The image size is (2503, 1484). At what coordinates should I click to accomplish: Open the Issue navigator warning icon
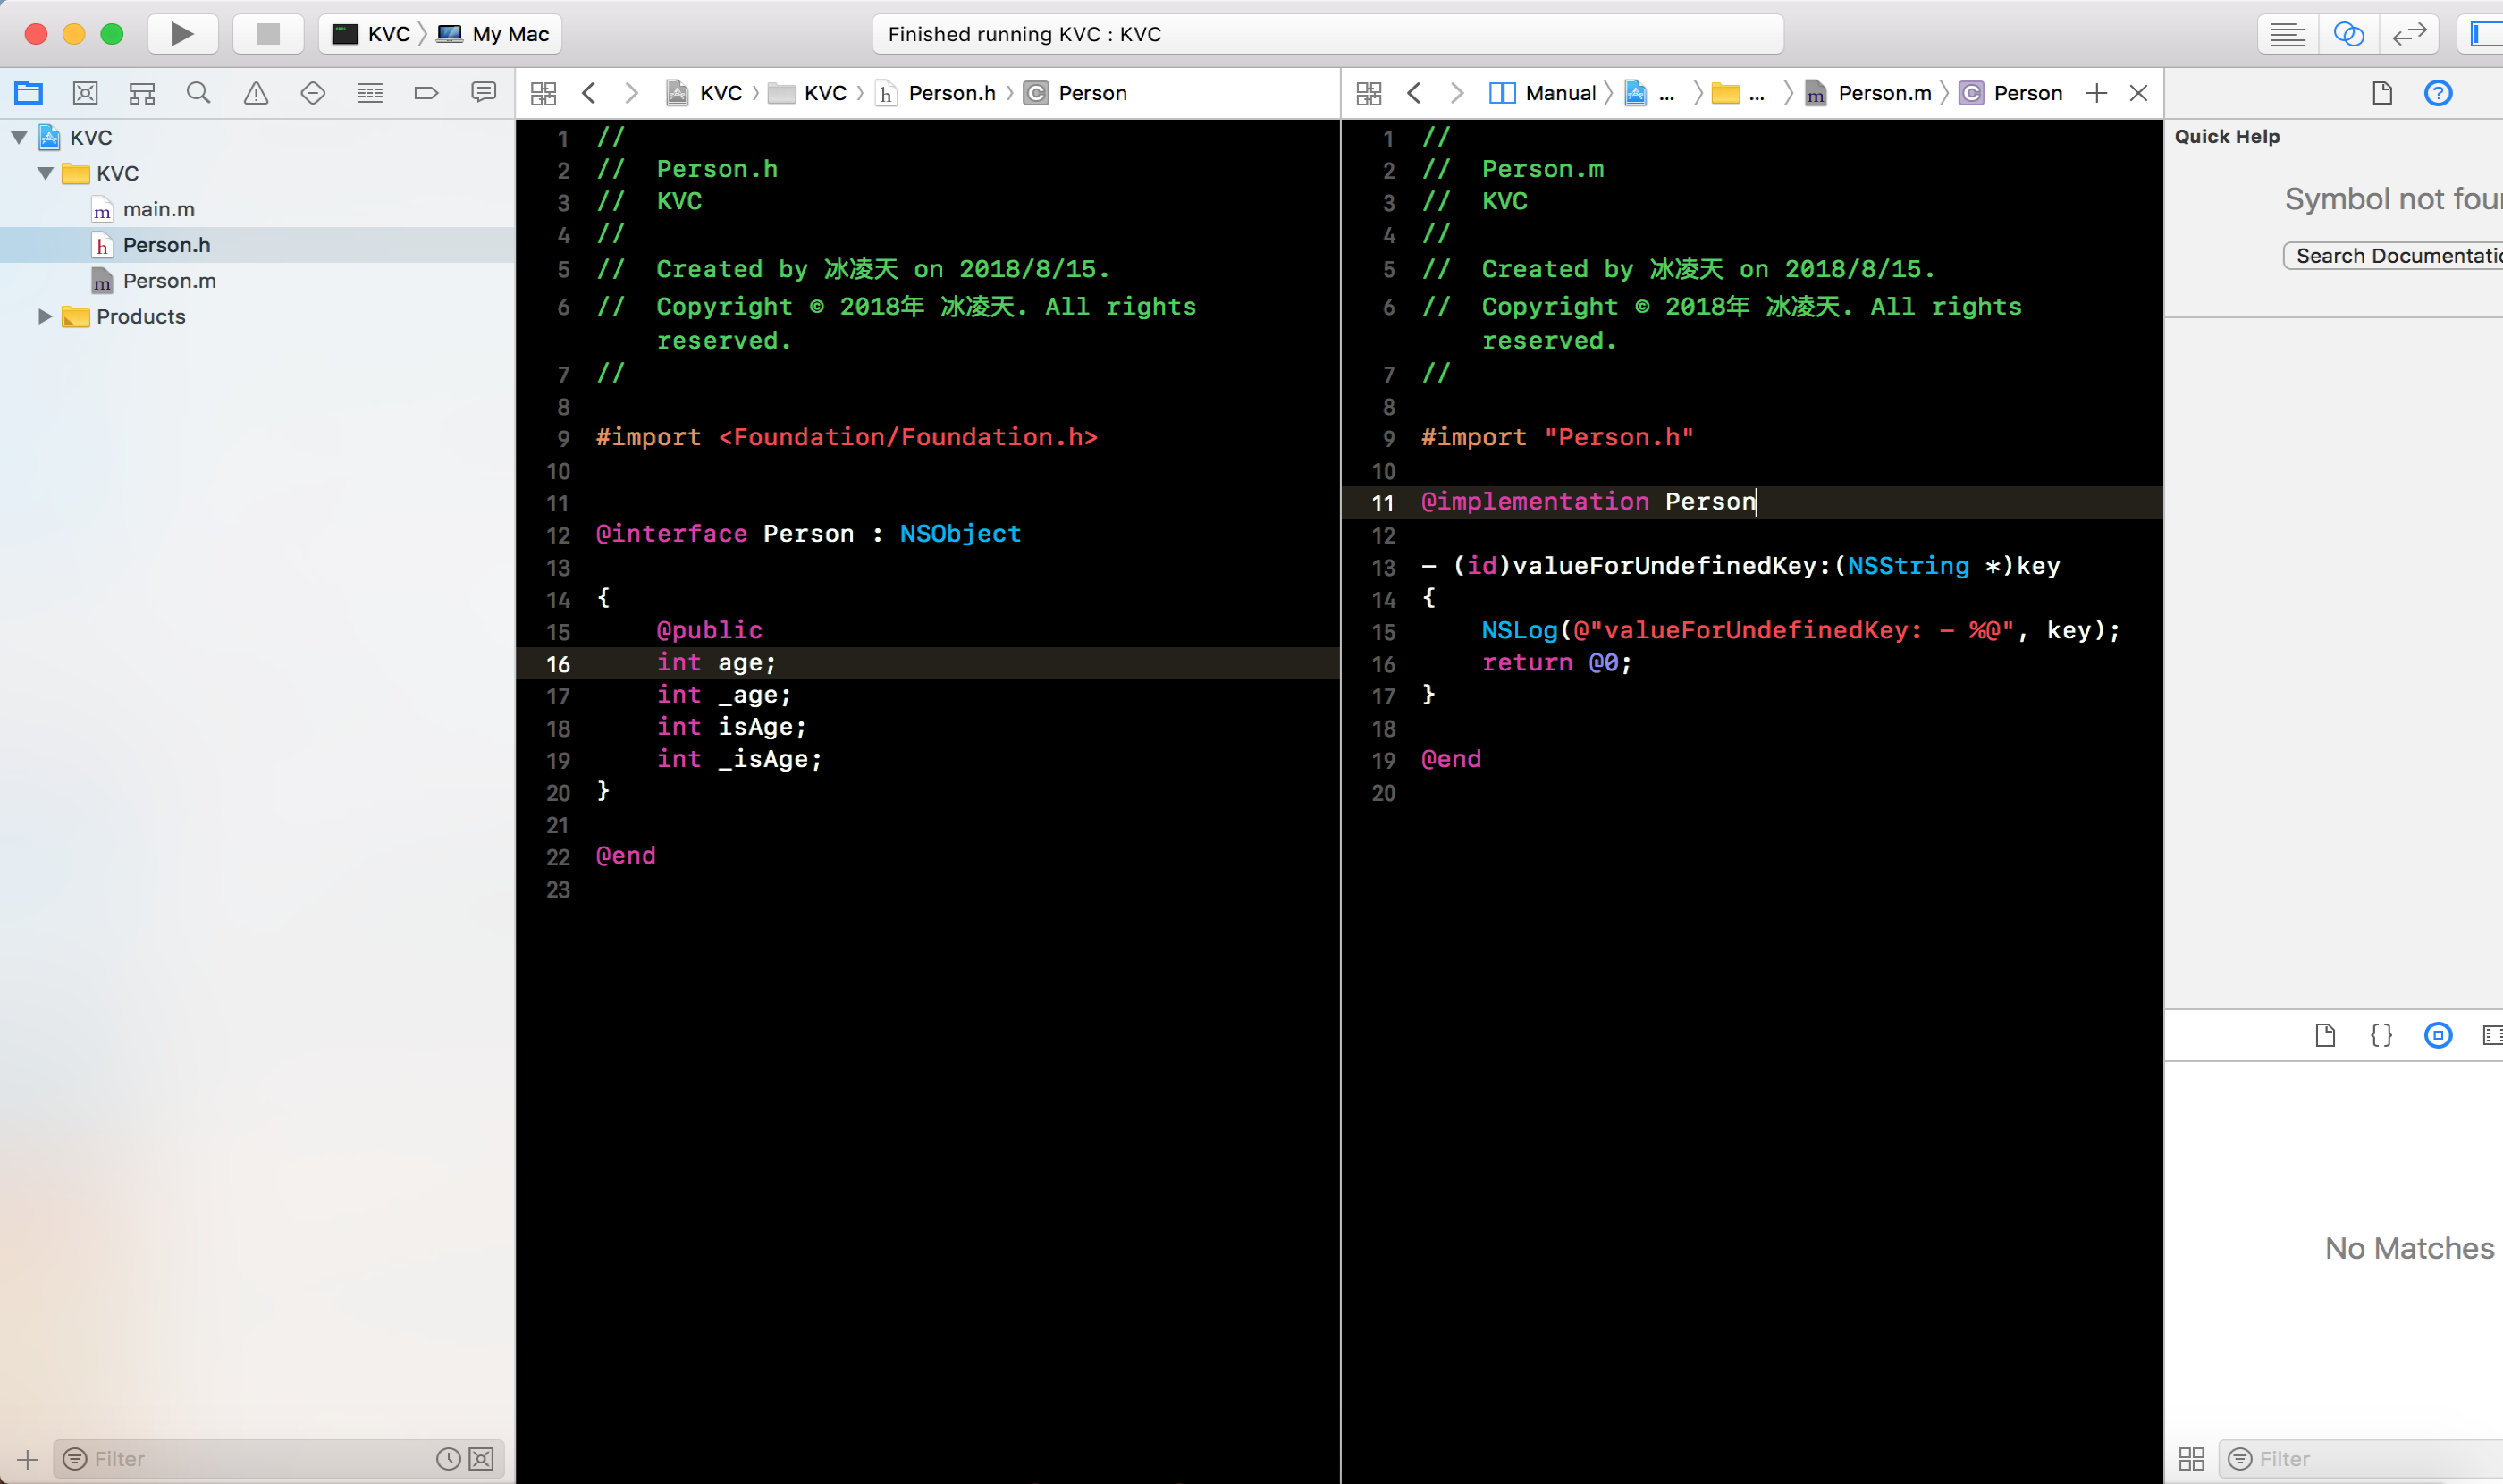click(x=256, y=93)
